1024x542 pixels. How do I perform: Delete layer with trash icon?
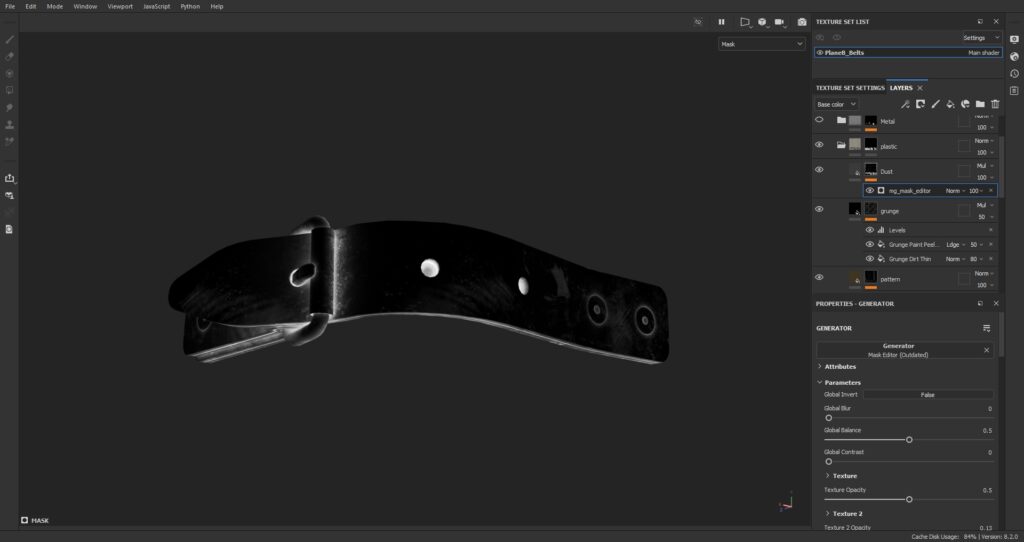pyautogui.click(x=995, y=104)
